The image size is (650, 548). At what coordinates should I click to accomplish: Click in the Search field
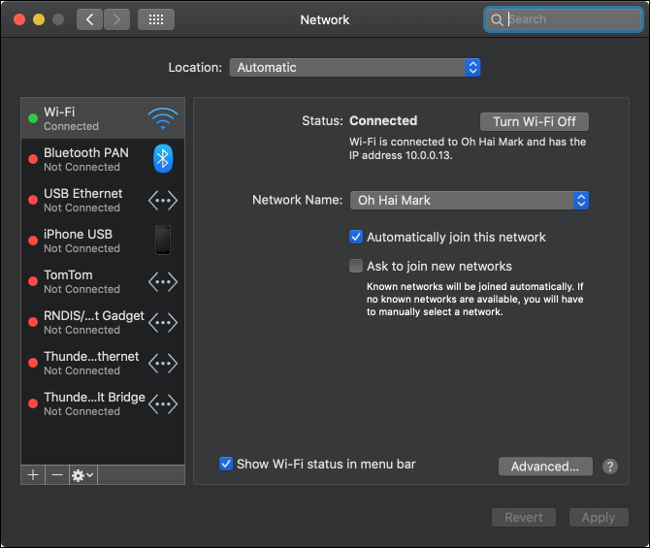(x=570, y=19)
